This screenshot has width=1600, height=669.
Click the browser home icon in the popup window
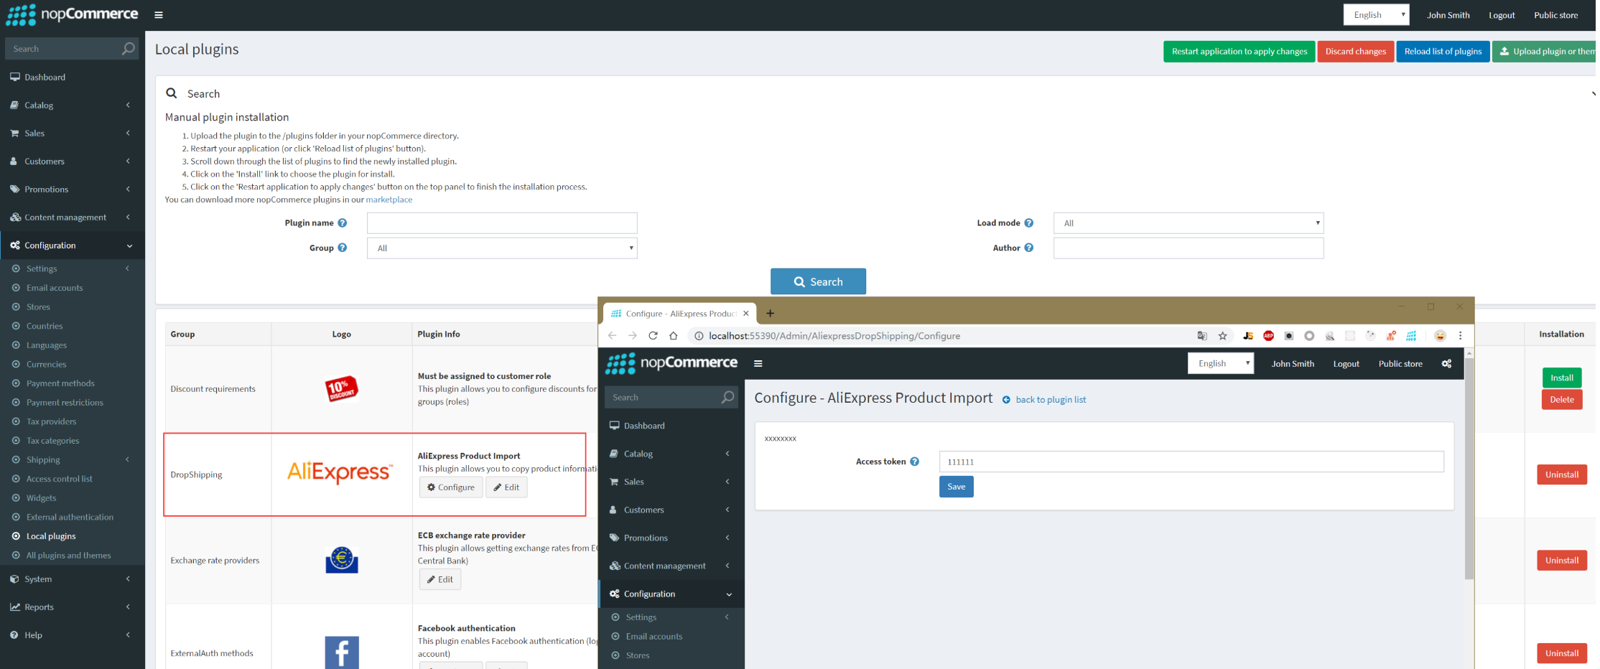(673, 336)
